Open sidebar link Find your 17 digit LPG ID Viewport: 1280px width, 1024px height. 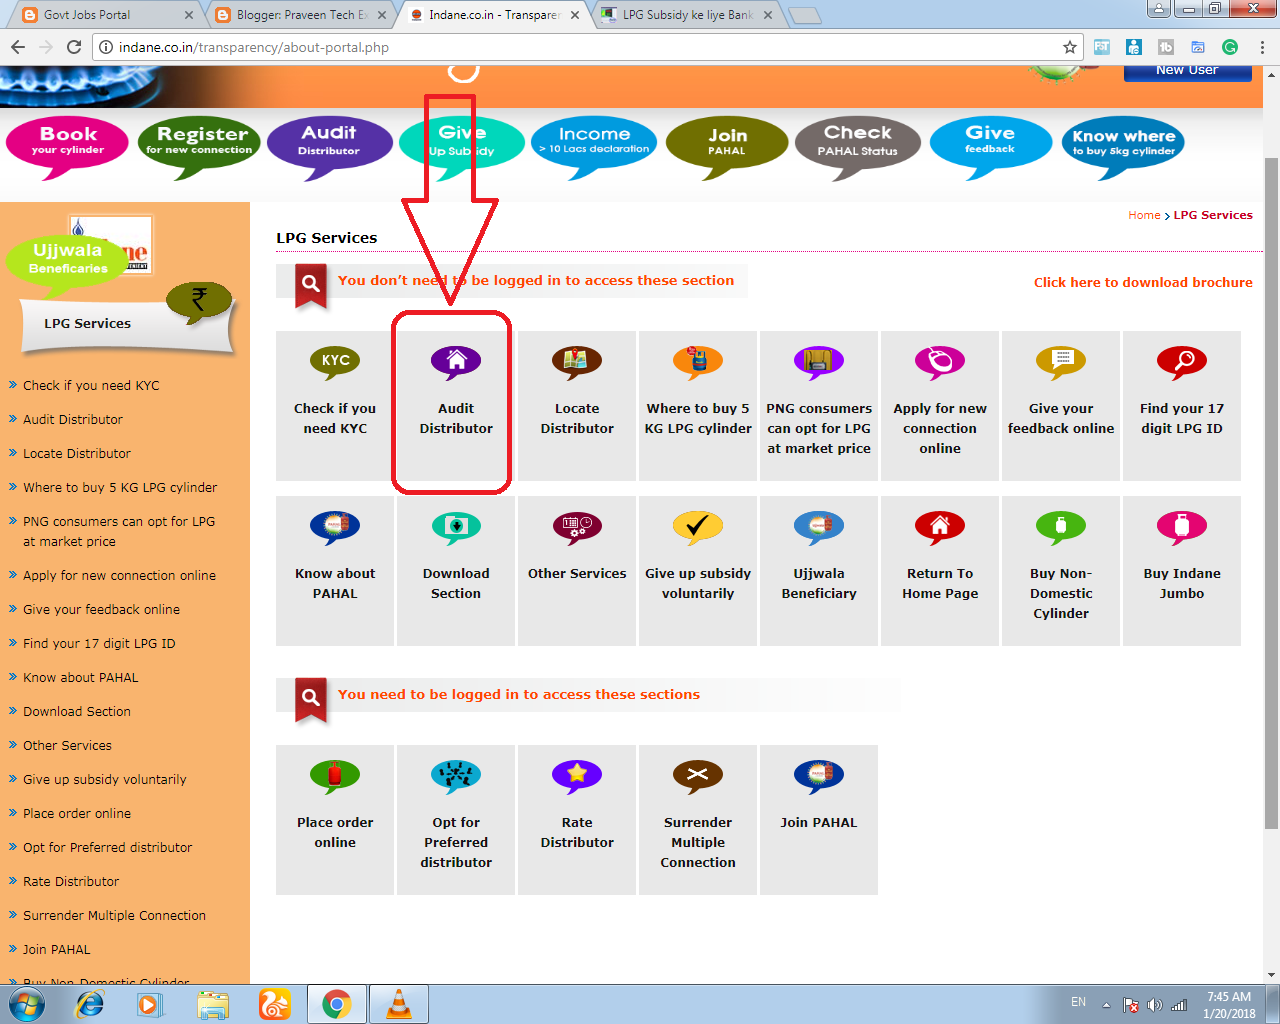(99, 643)
